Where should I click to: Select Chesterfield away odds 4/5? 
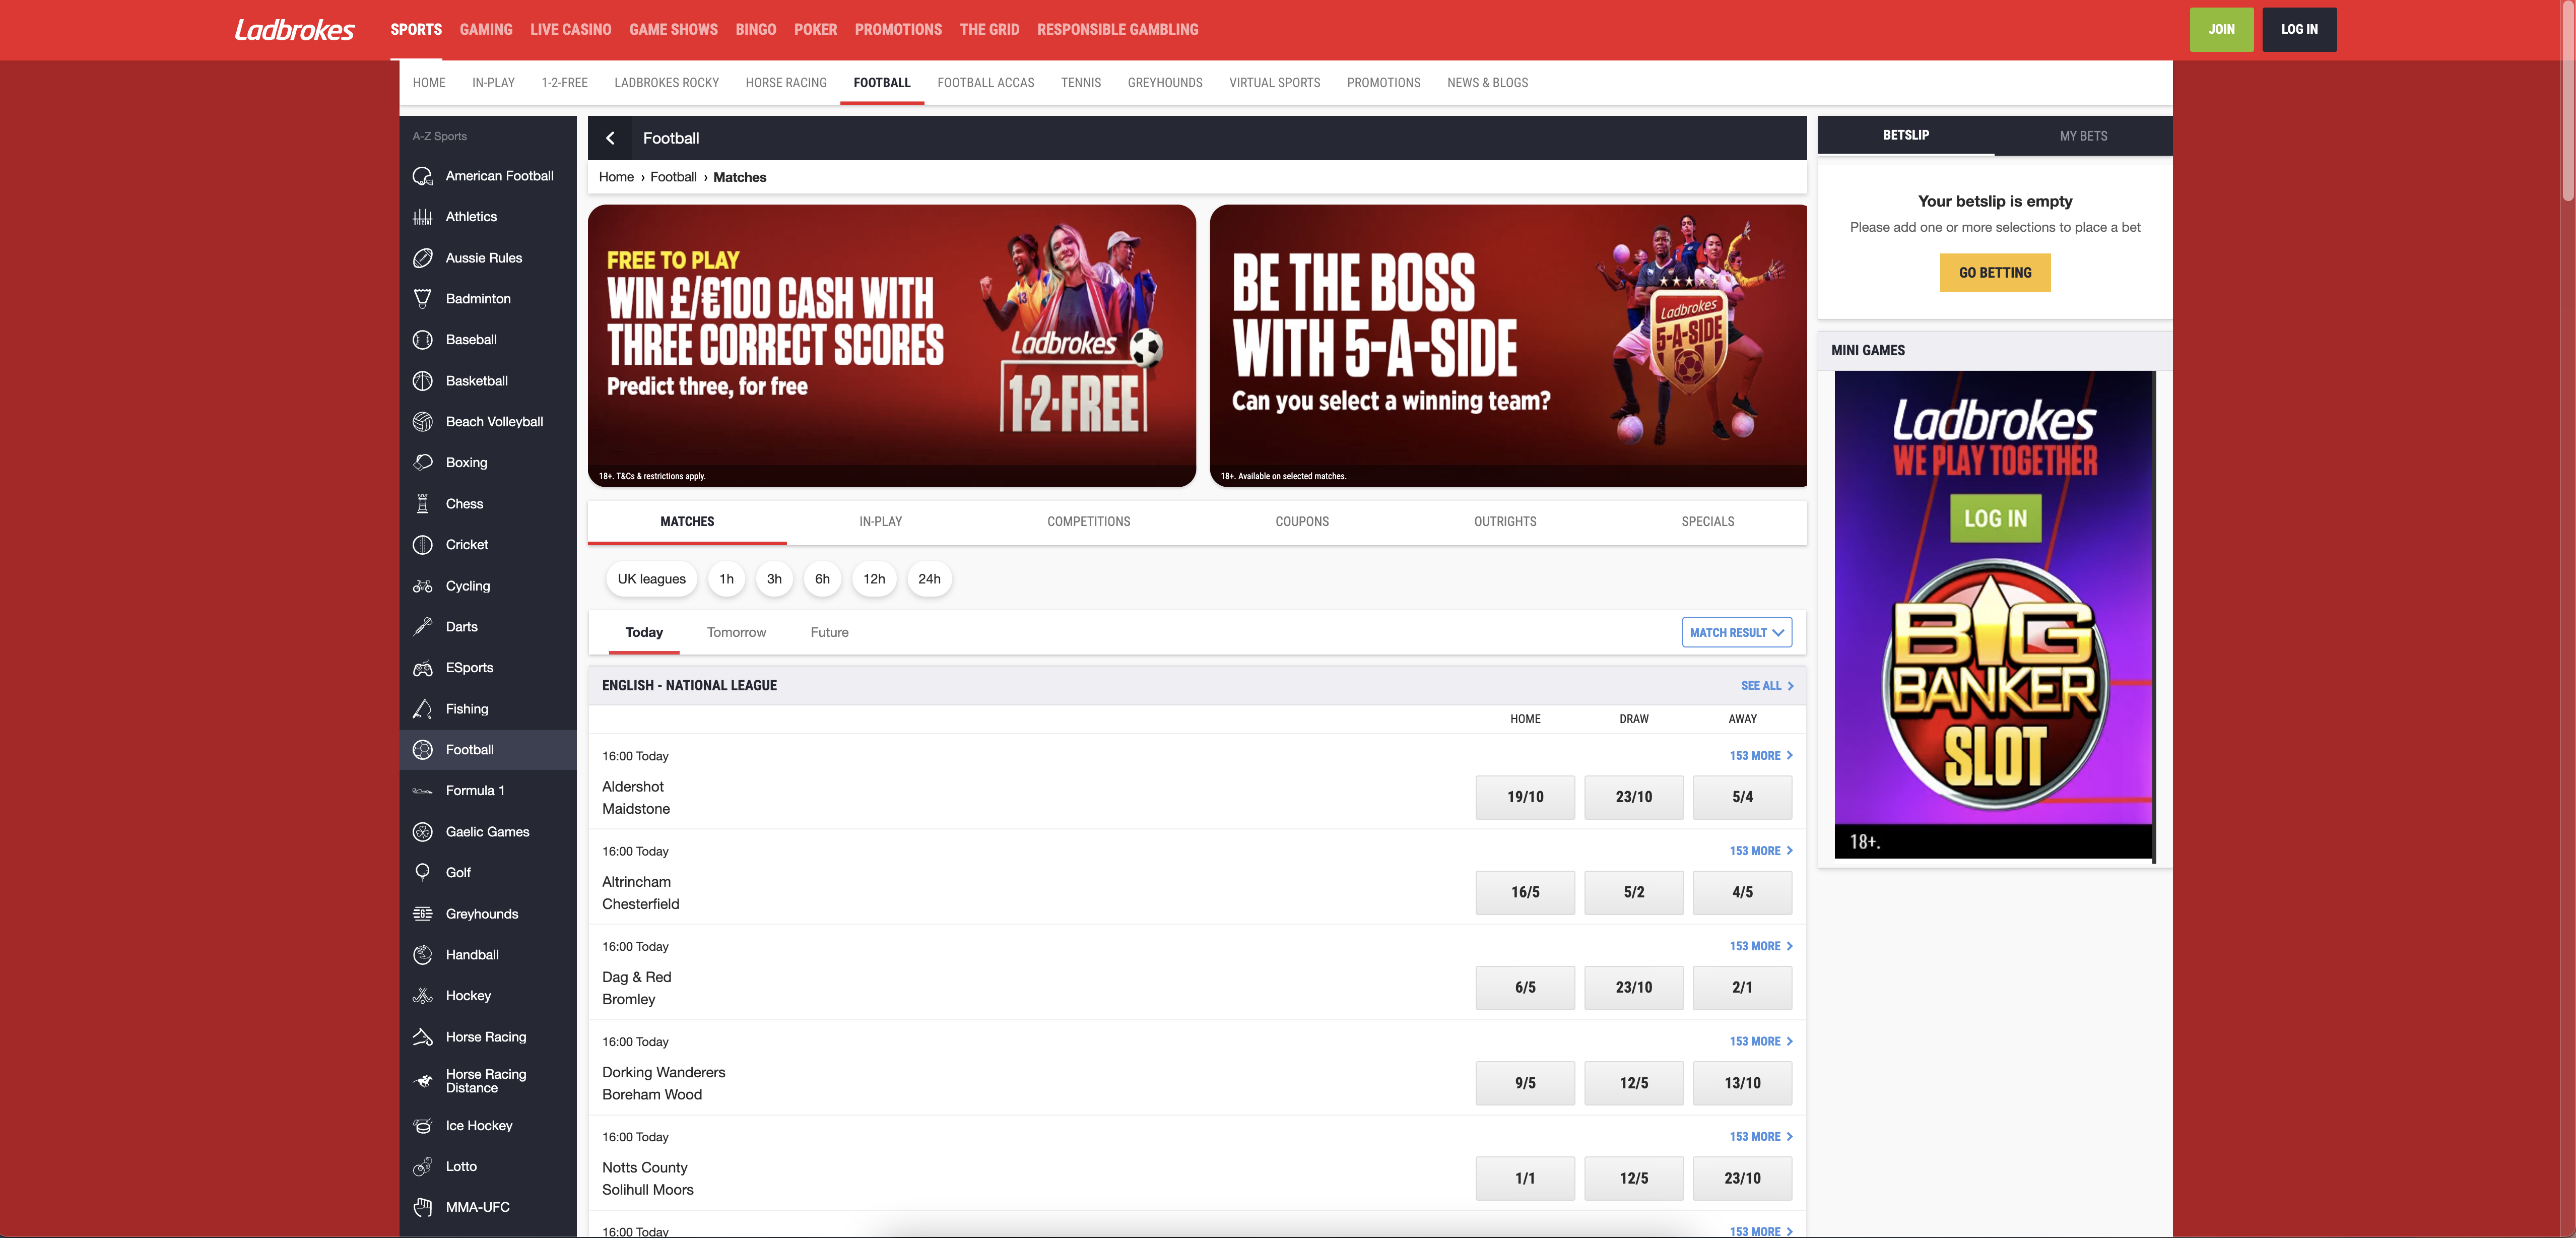tap(1742, 892)
